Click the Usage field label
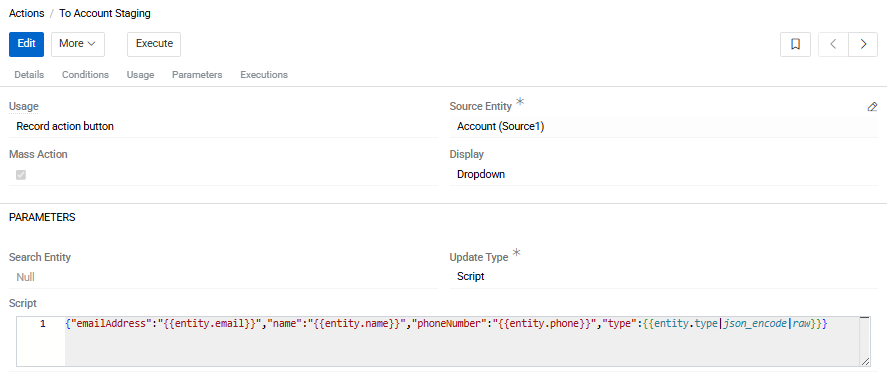887x374 pixels. [x=24, y=106]
